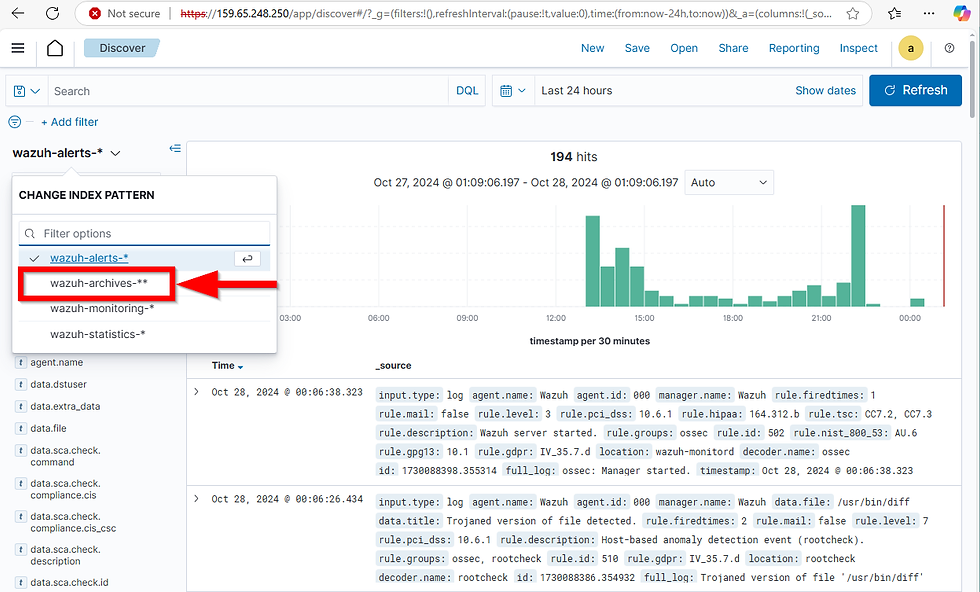
Task: Click the type icon for data.extra_data field
Action: pyautogui.click(x=21, y=406)
